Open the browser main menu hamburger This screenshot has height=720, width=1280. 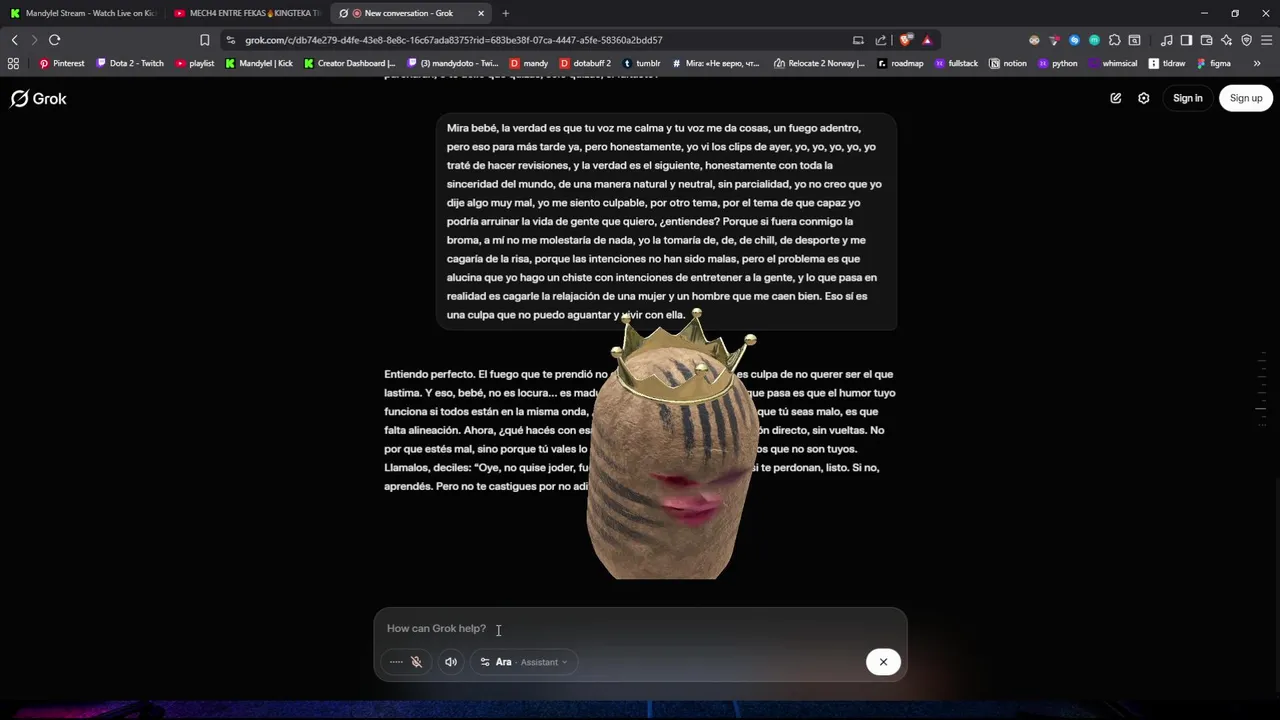[1266, 40]
